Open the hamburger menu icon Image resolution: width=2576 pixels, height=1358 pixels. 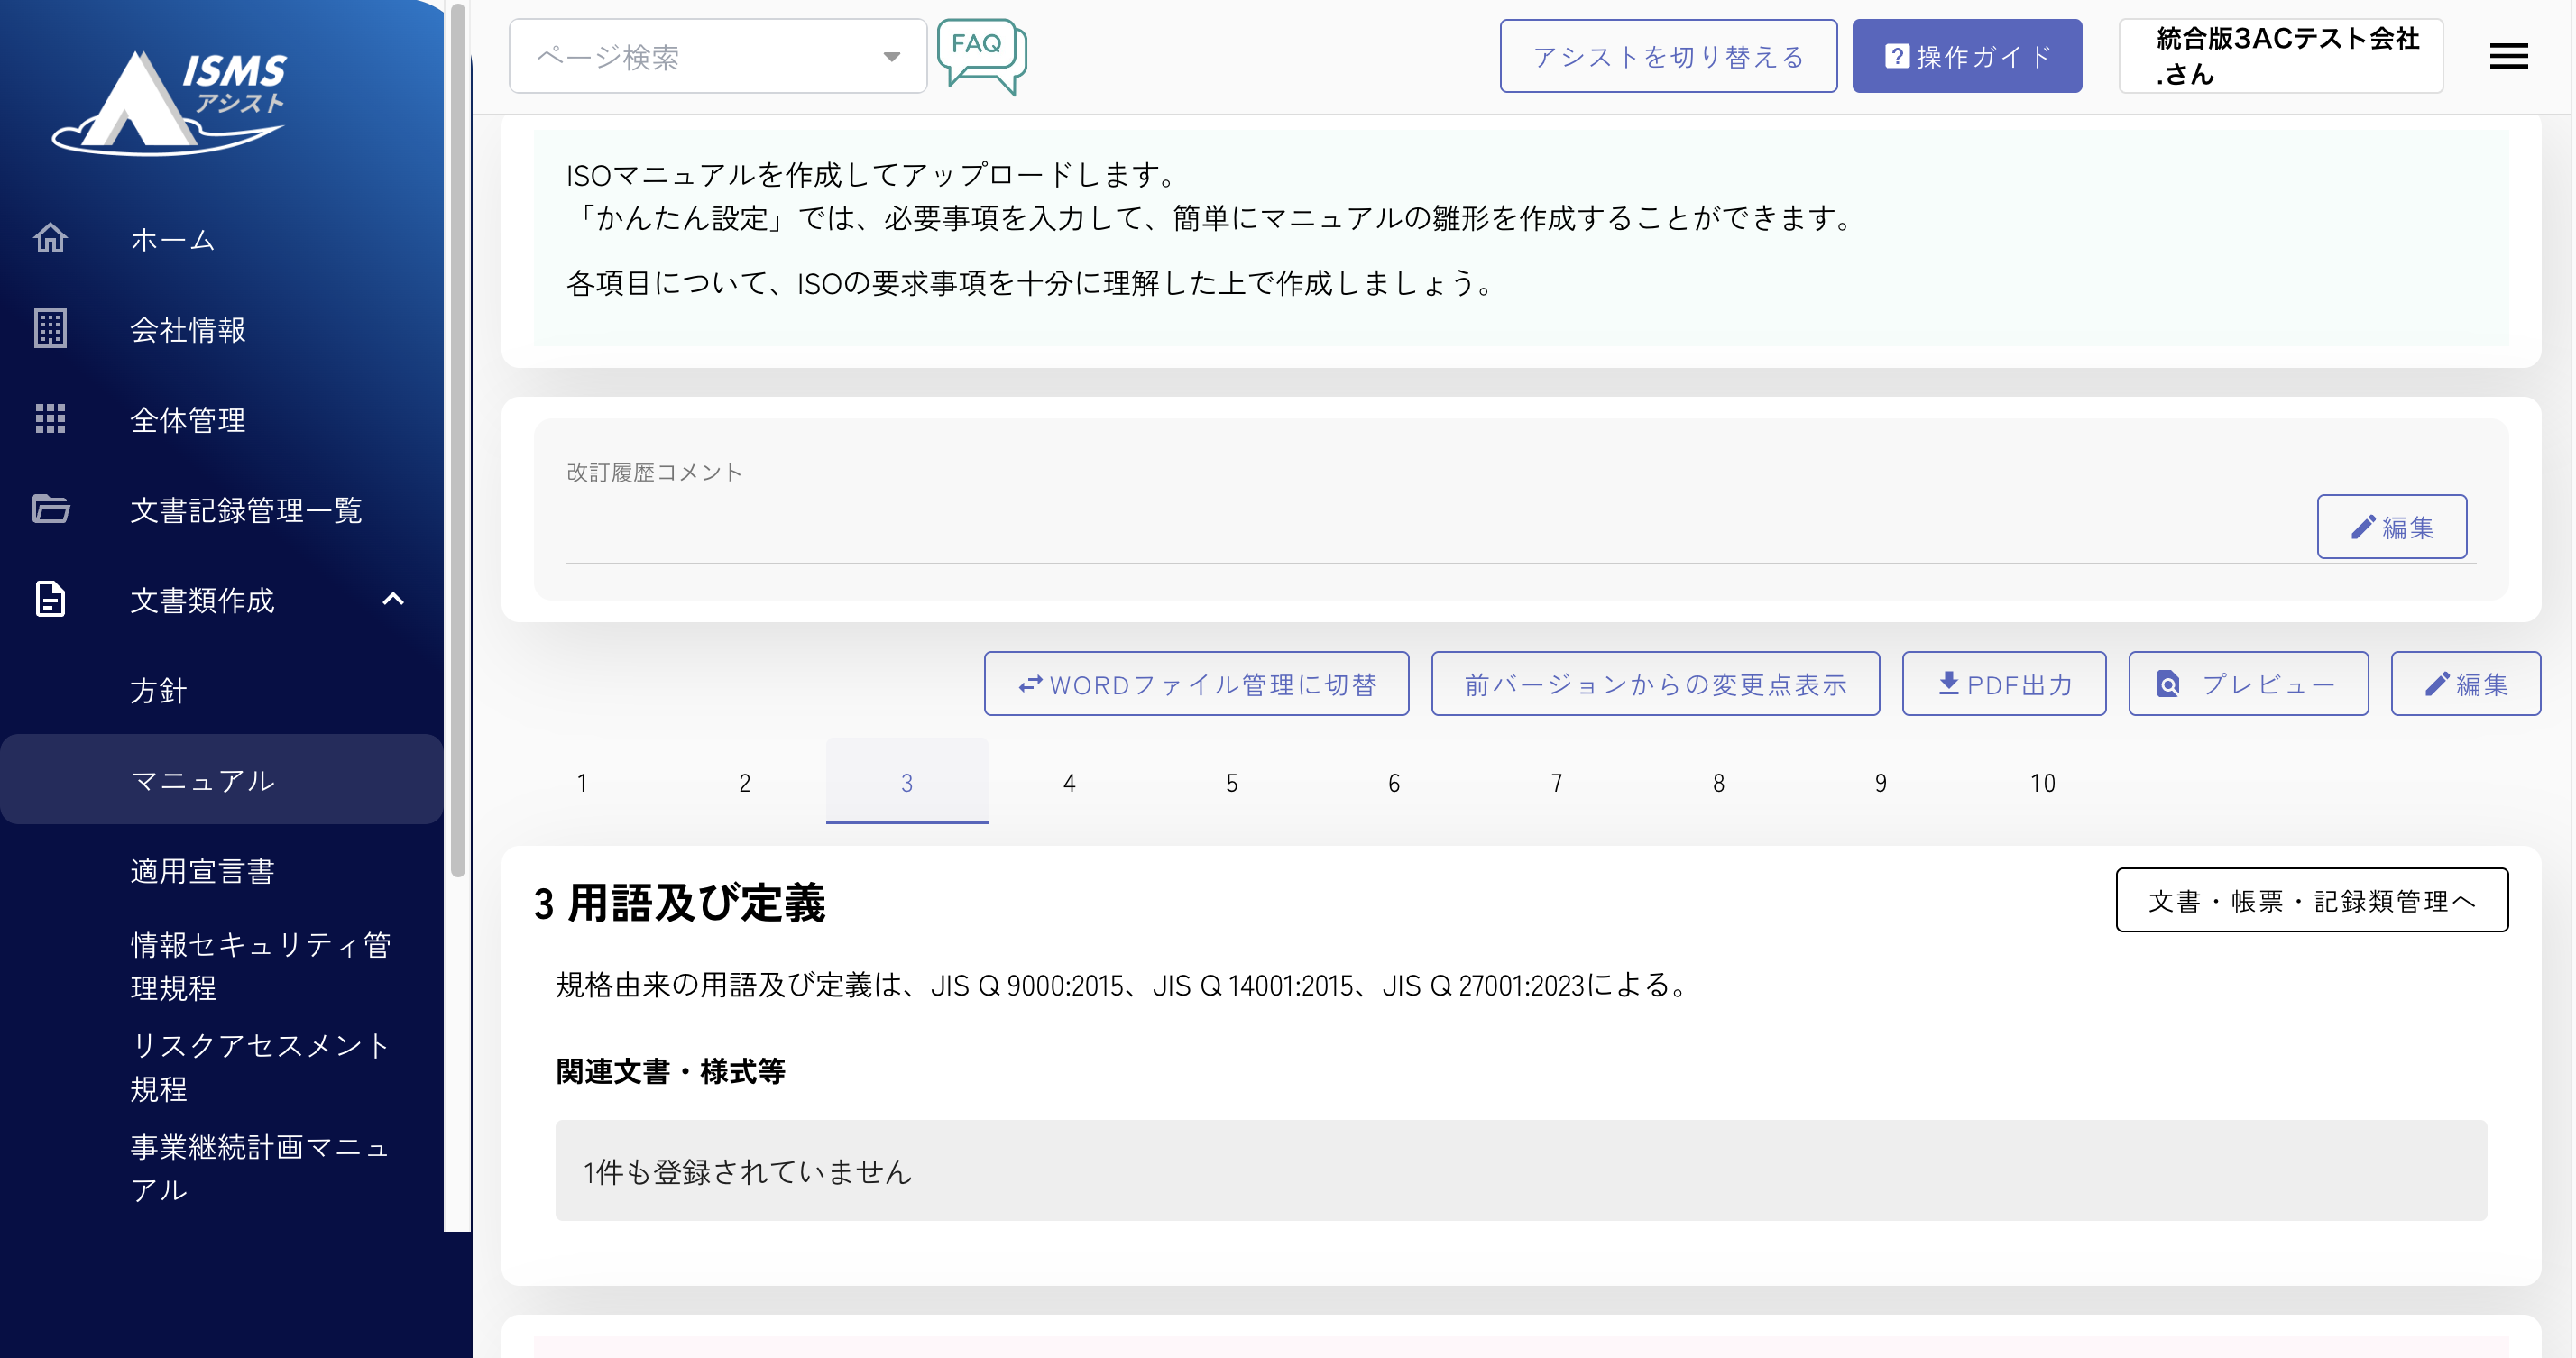click(x=2508, y=56)
